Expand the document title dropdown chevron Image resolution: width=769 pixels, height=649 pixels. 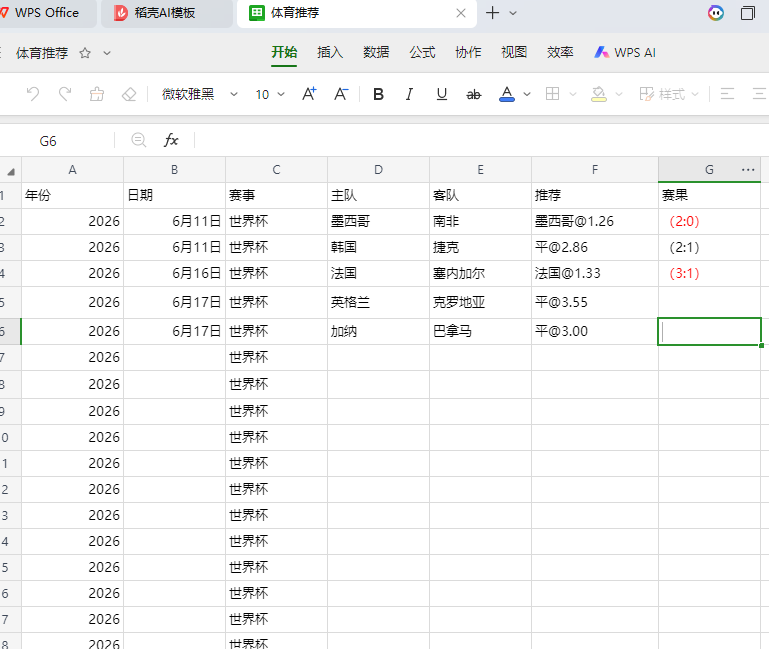tap(107, 53)
